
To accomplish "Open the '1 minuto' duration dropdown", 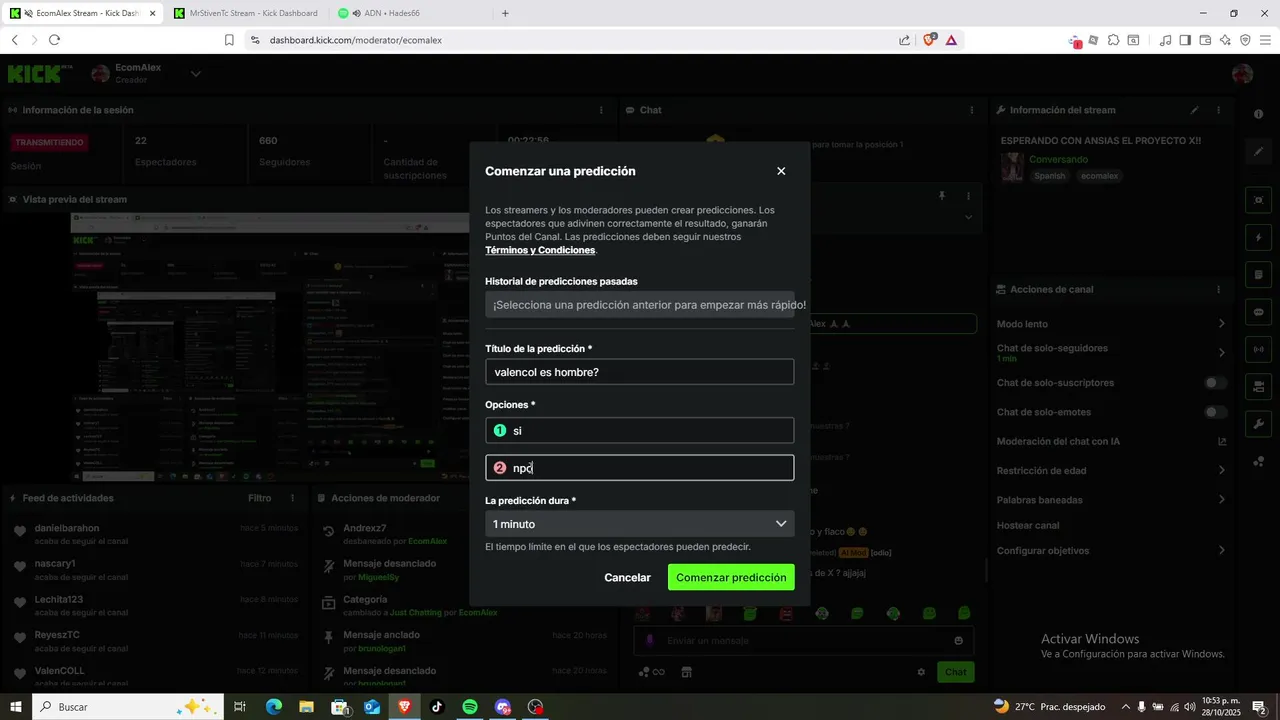I will coord(640,524).
